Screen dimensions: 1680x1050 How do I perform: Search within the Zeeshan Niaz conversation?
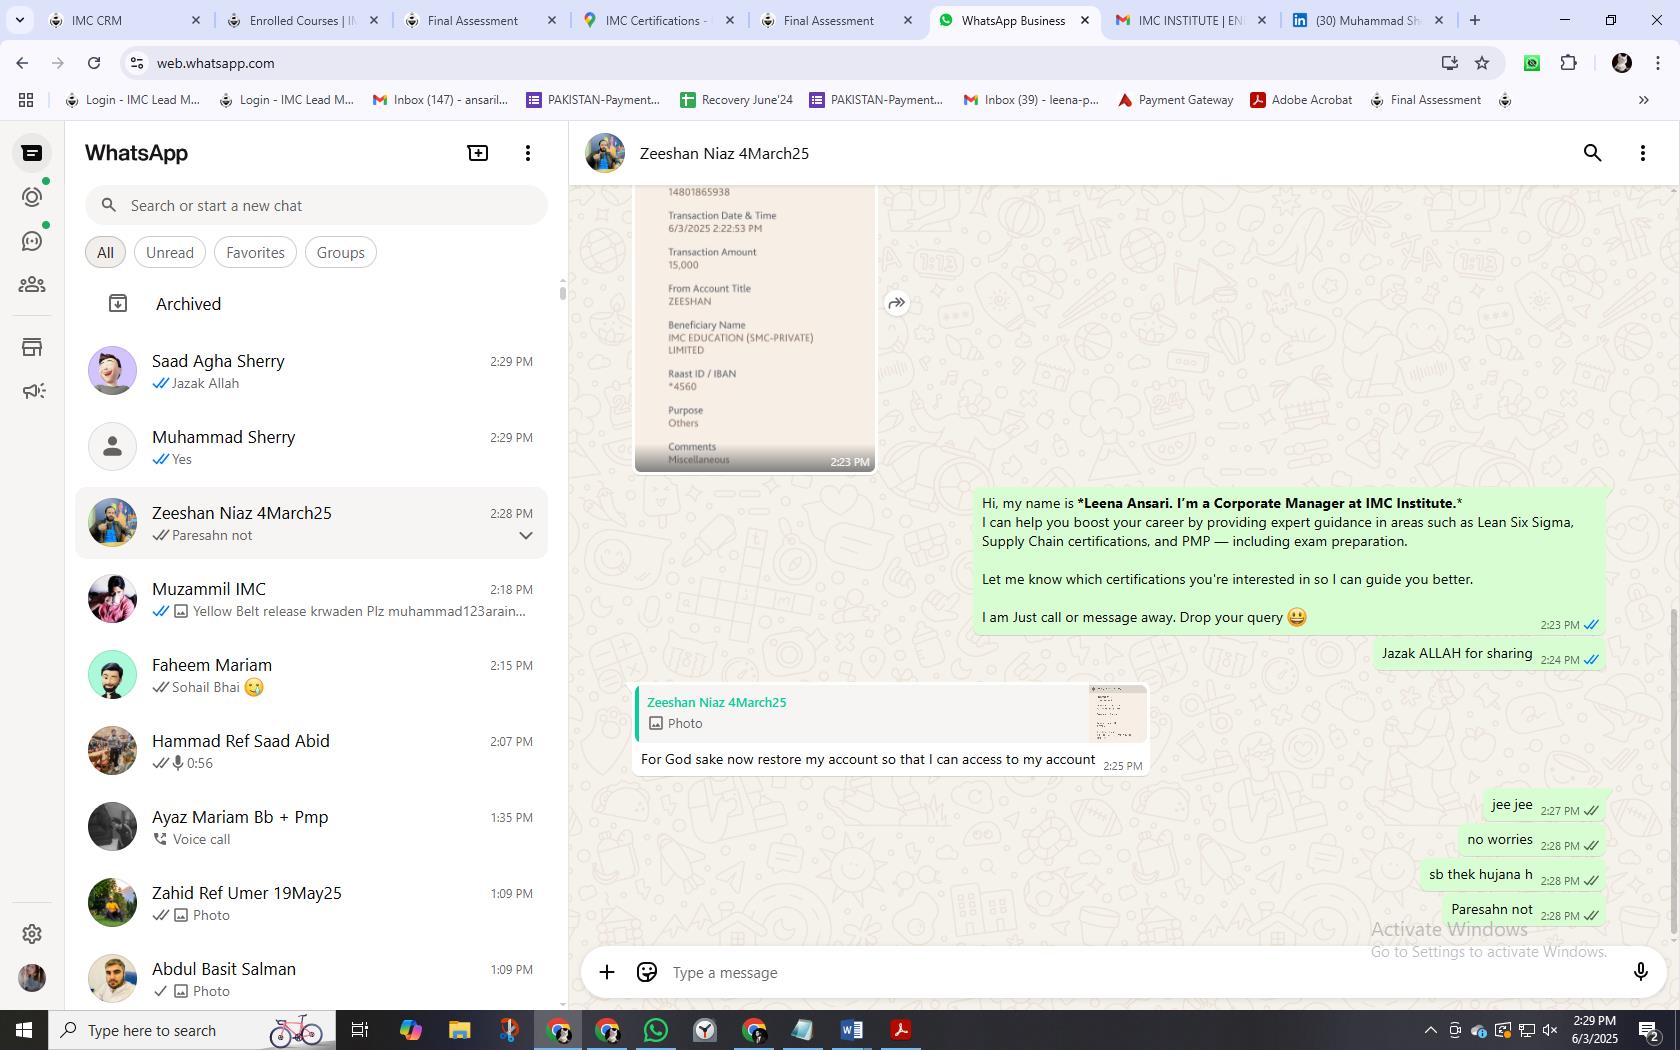click(x=1593, y=153)
